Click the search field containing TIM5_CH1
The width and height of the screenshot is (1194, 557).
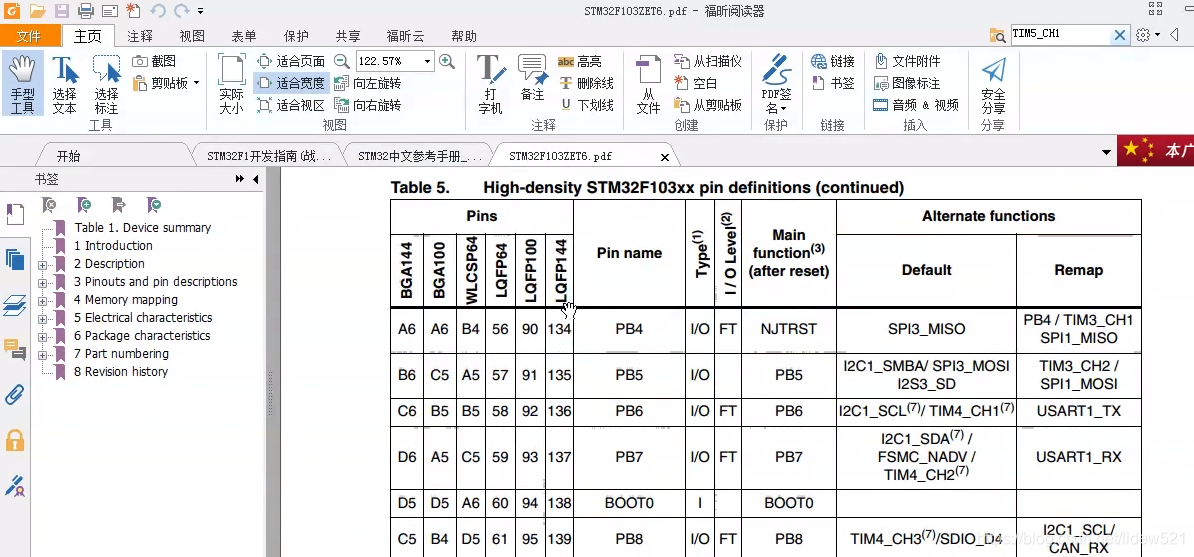point(1059,34)
